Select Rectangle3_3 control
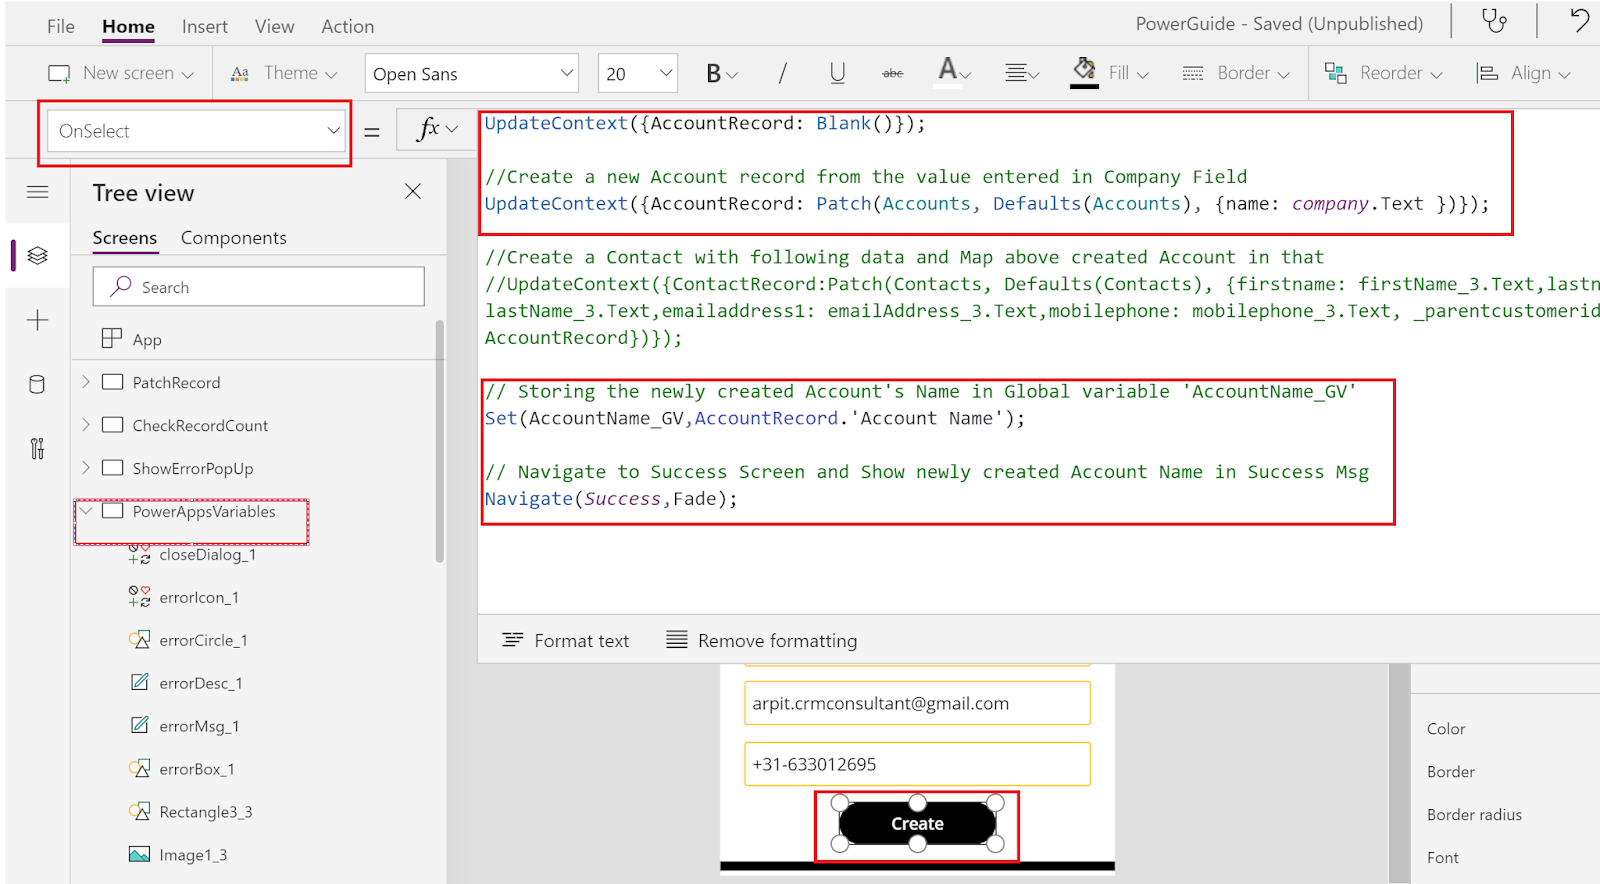Image resolution: width=1600 pixels, height=884 pixels. (206, 813)
